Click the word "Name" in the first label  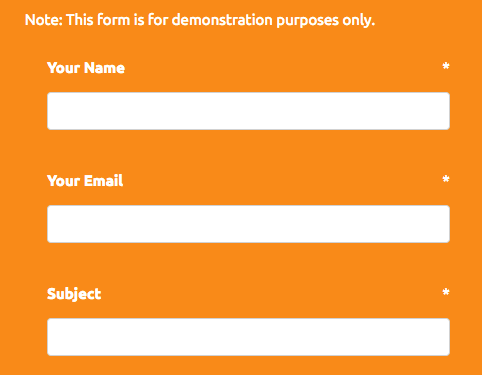point(104,68)
